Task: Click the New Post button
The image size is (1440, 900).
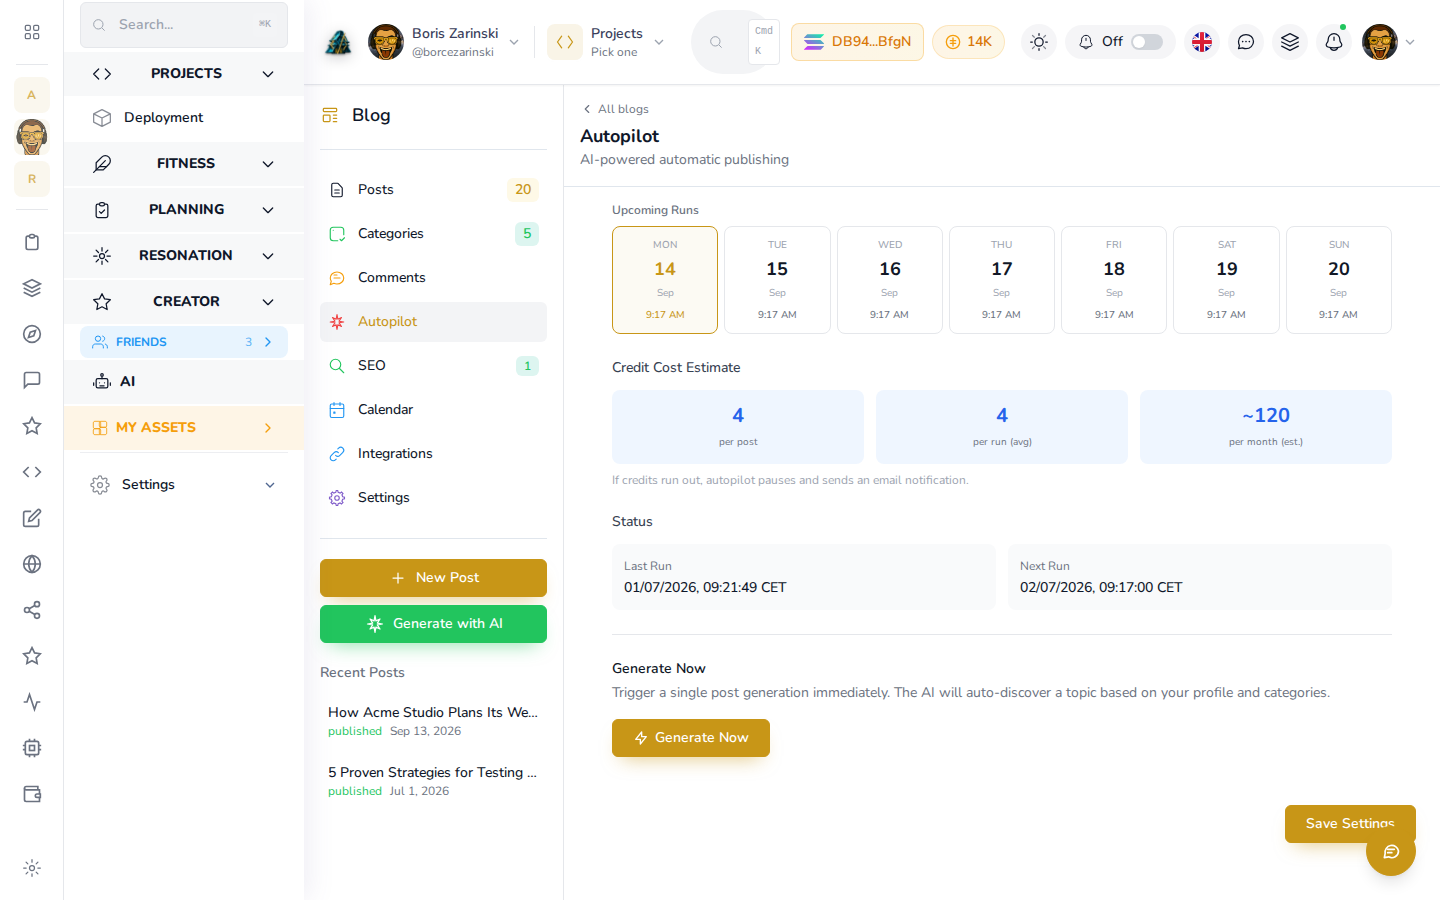Action: click(x=433, y=578)
